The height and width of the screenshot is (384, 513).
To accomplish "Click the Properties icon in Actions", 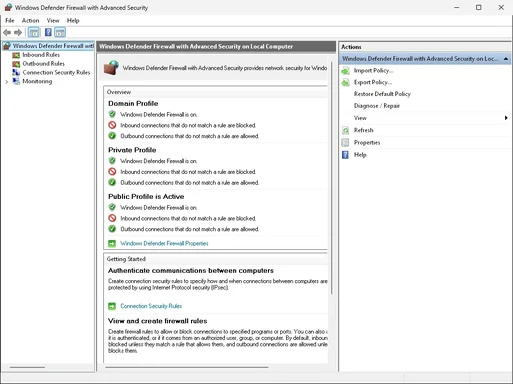I will click(x=346, y=143).
